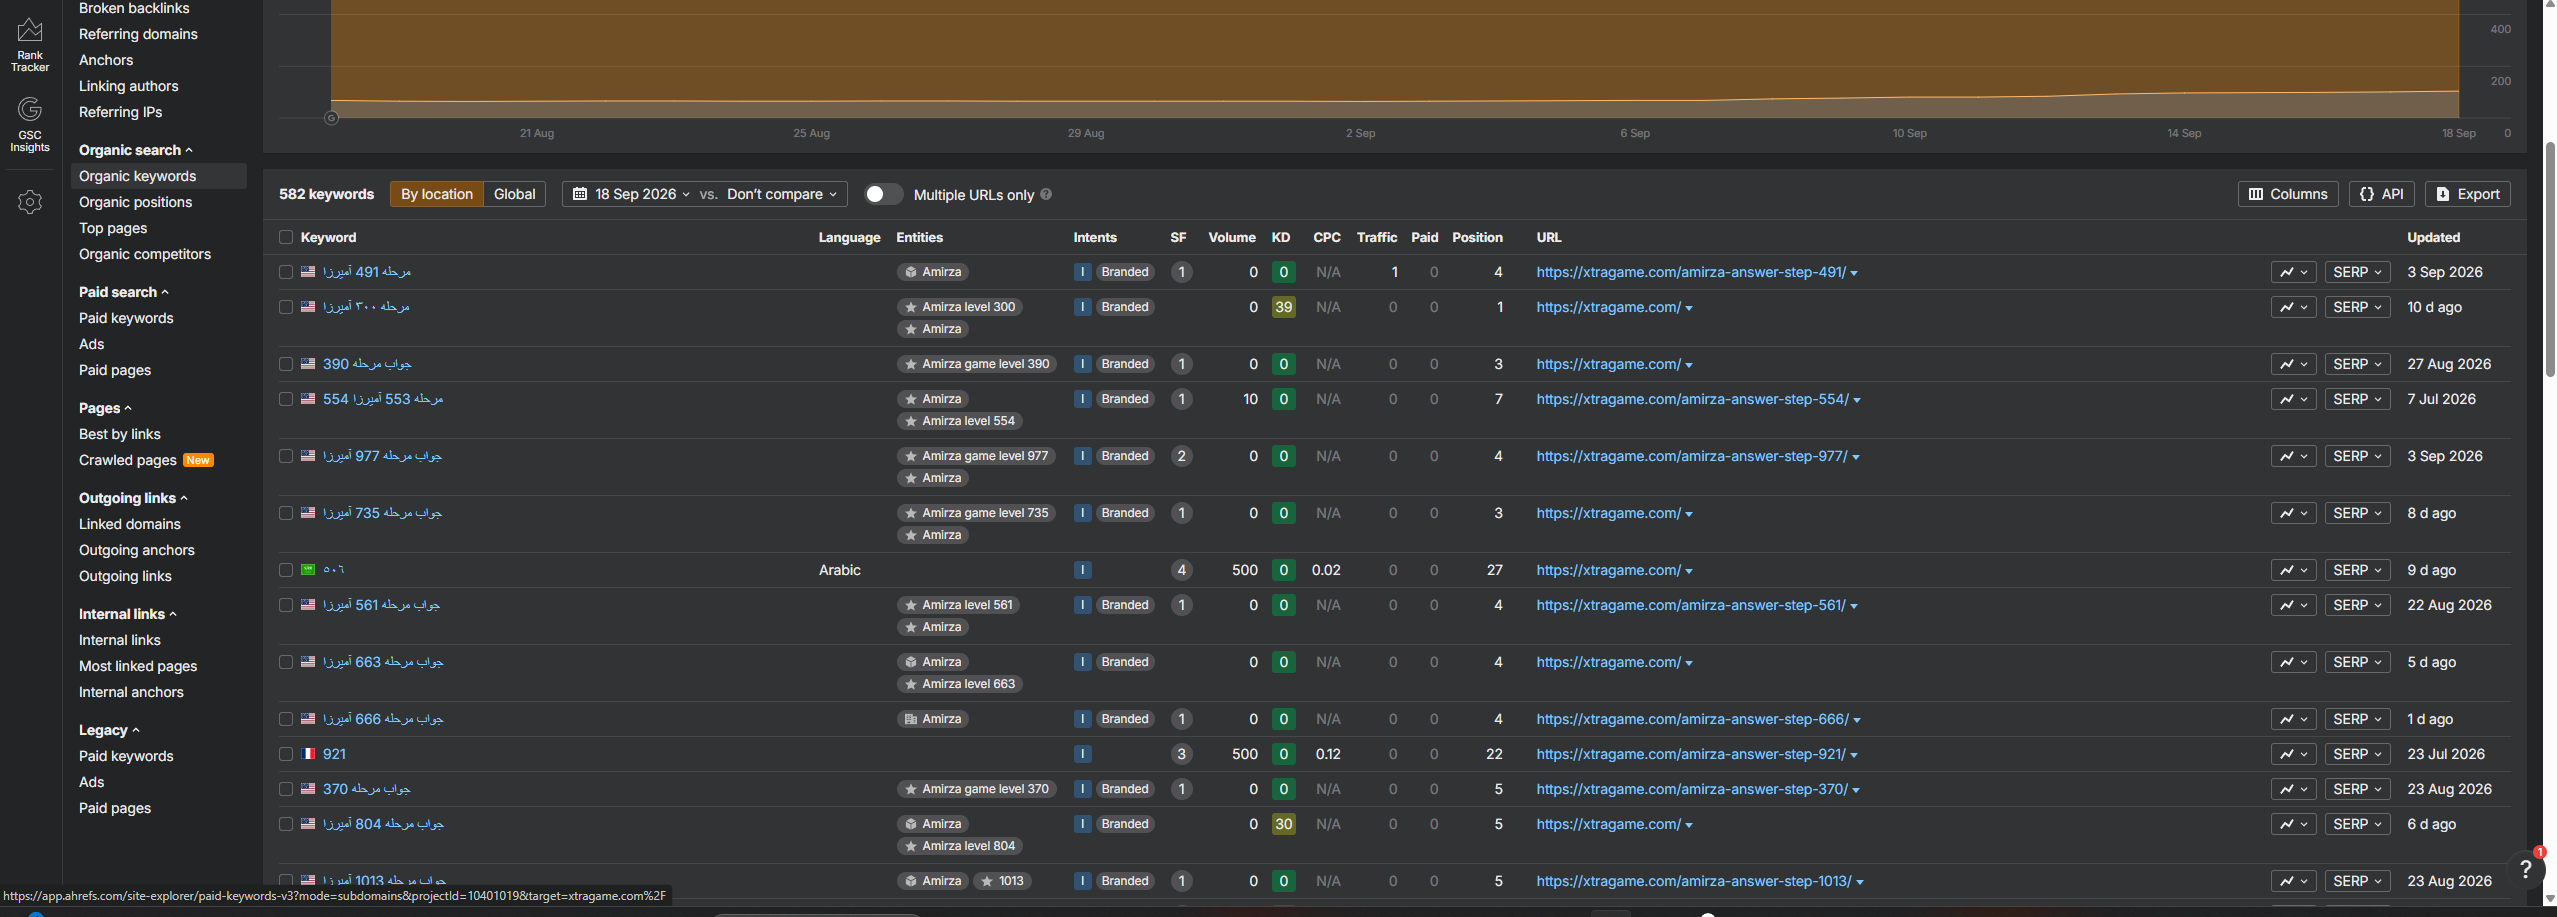
Task: Open the settings gear in sidebar
Action: [30, 202]
